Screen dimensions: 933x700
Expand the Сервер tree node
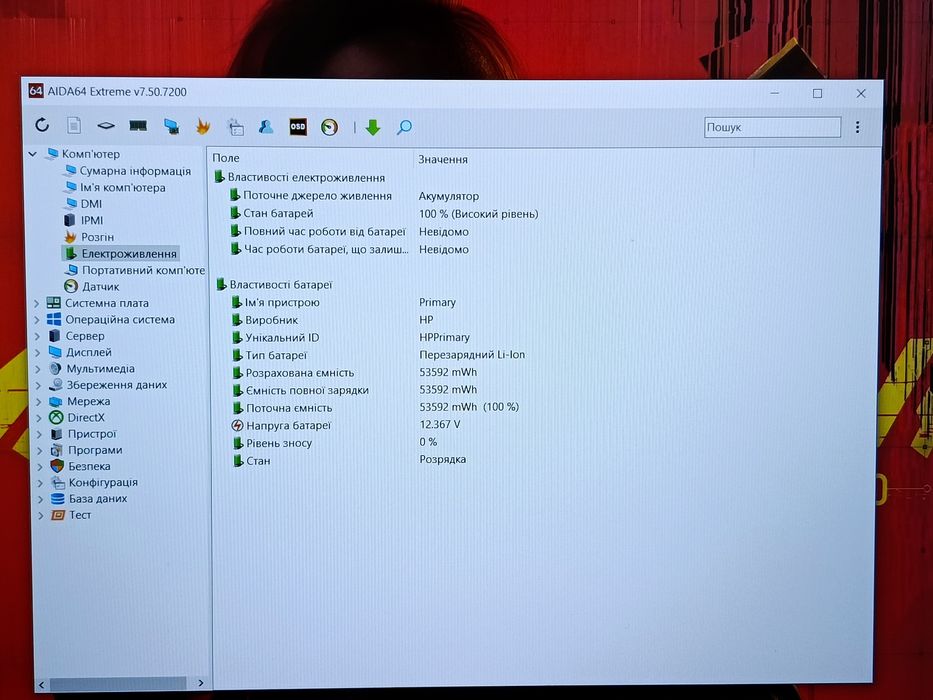coord(37,336)
